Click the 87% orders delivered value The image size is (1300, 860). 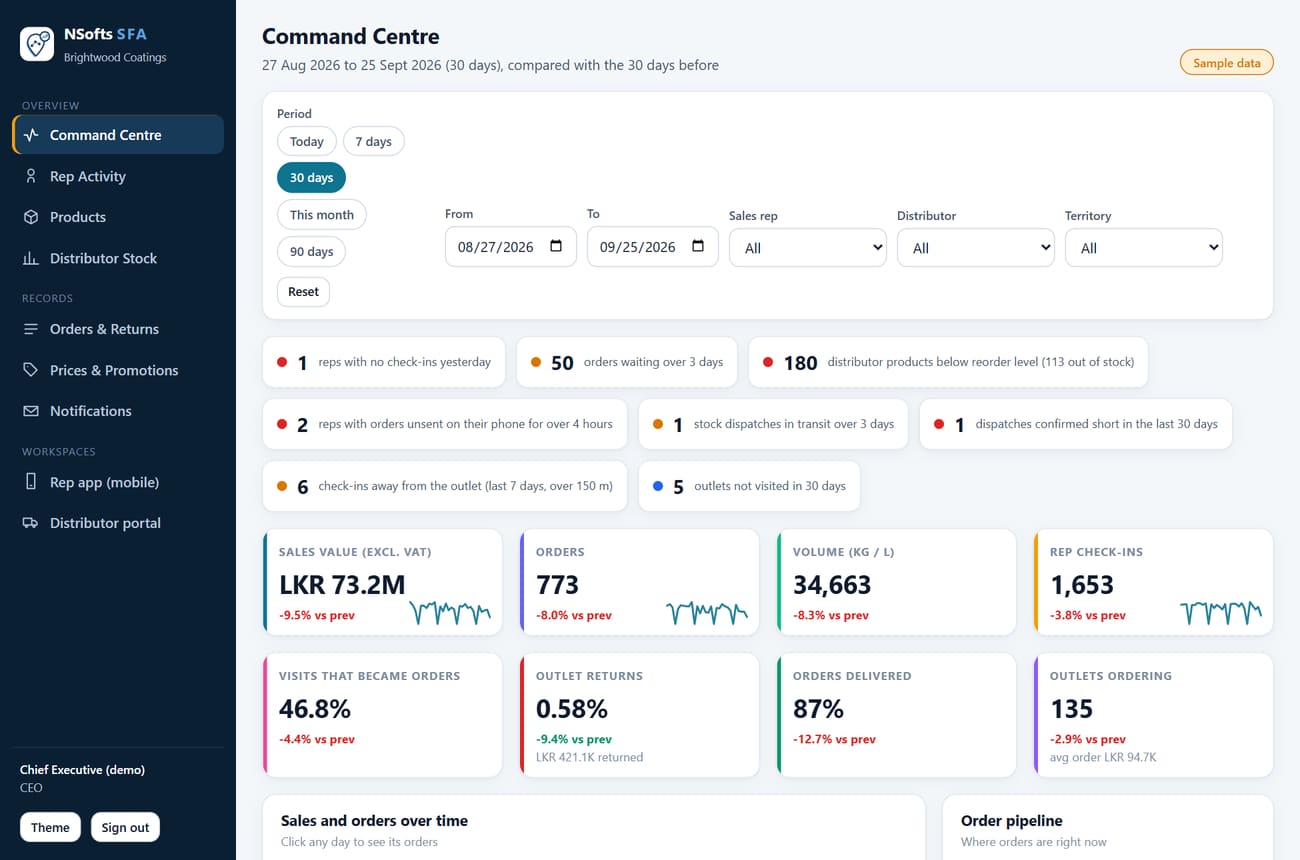(818, 709)
